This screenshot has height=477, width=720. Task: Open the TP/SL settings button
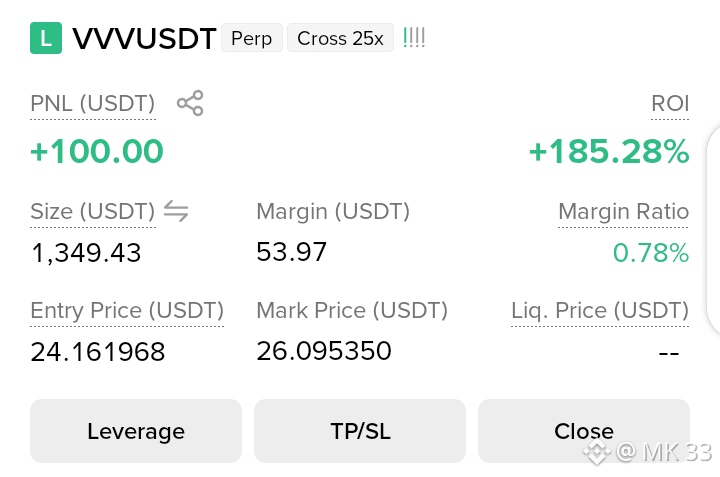coord(360,431)
